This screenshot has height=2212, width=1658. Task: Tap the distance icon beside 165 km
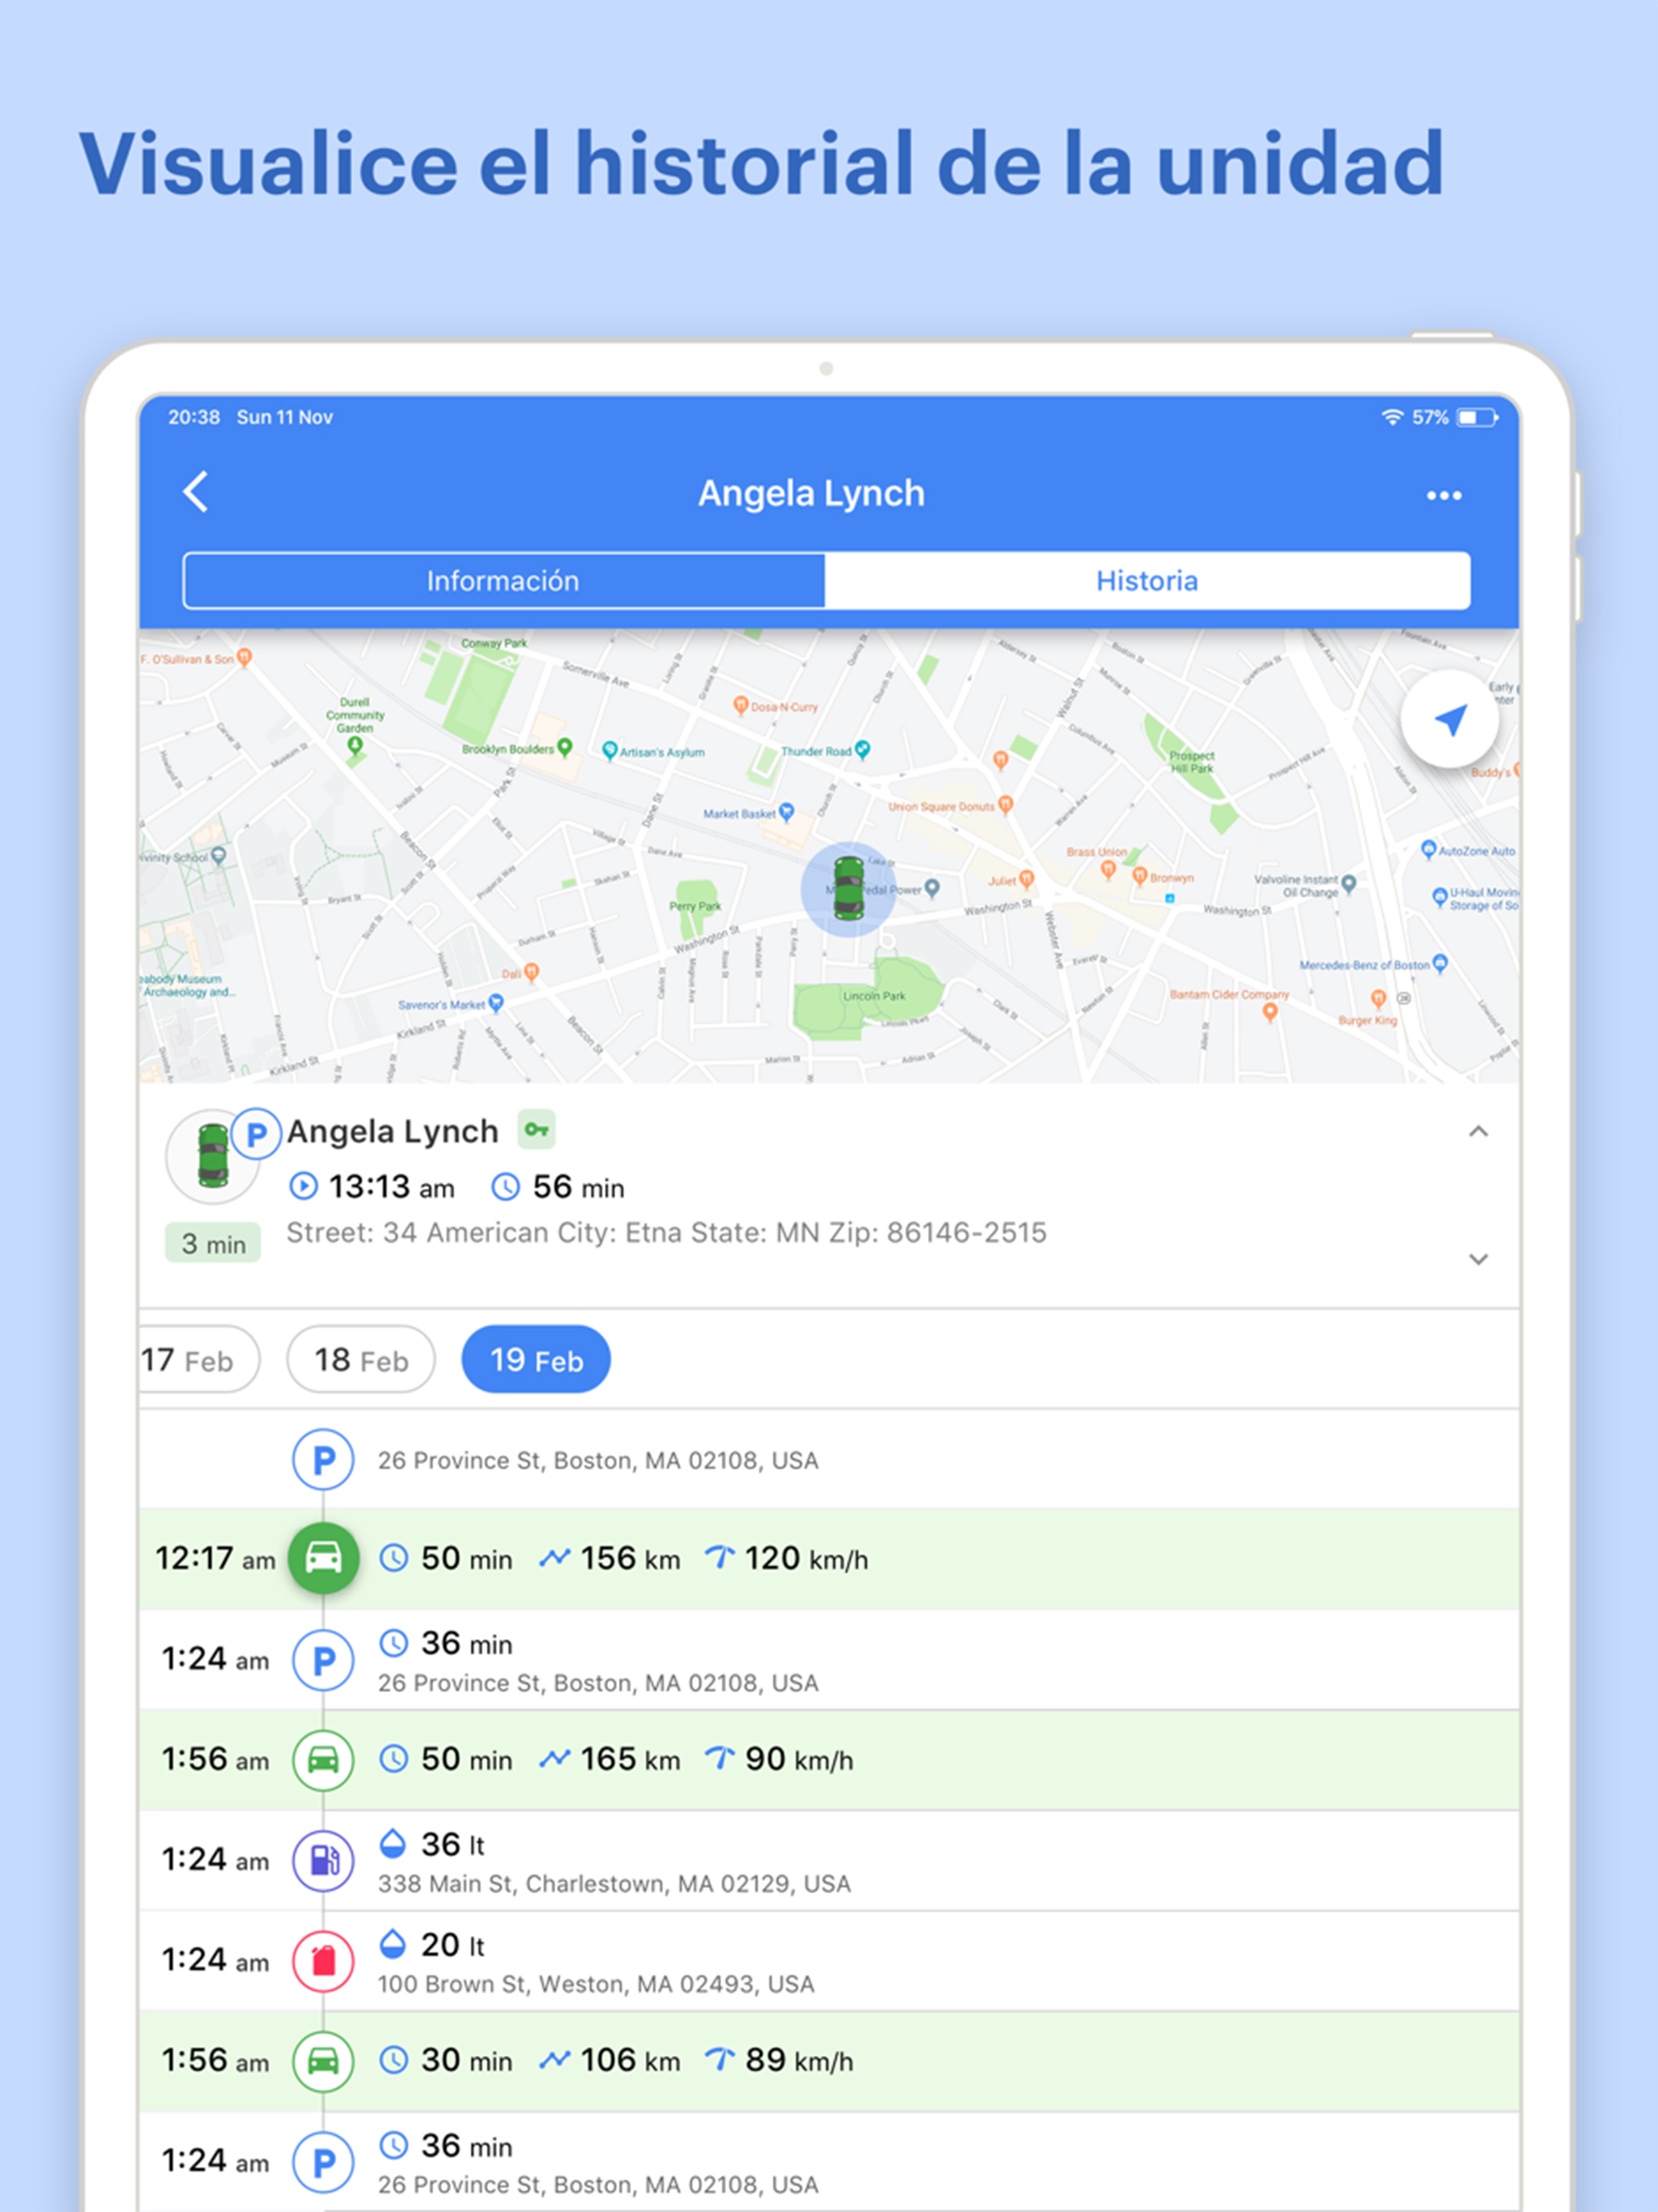point(555,1758)
